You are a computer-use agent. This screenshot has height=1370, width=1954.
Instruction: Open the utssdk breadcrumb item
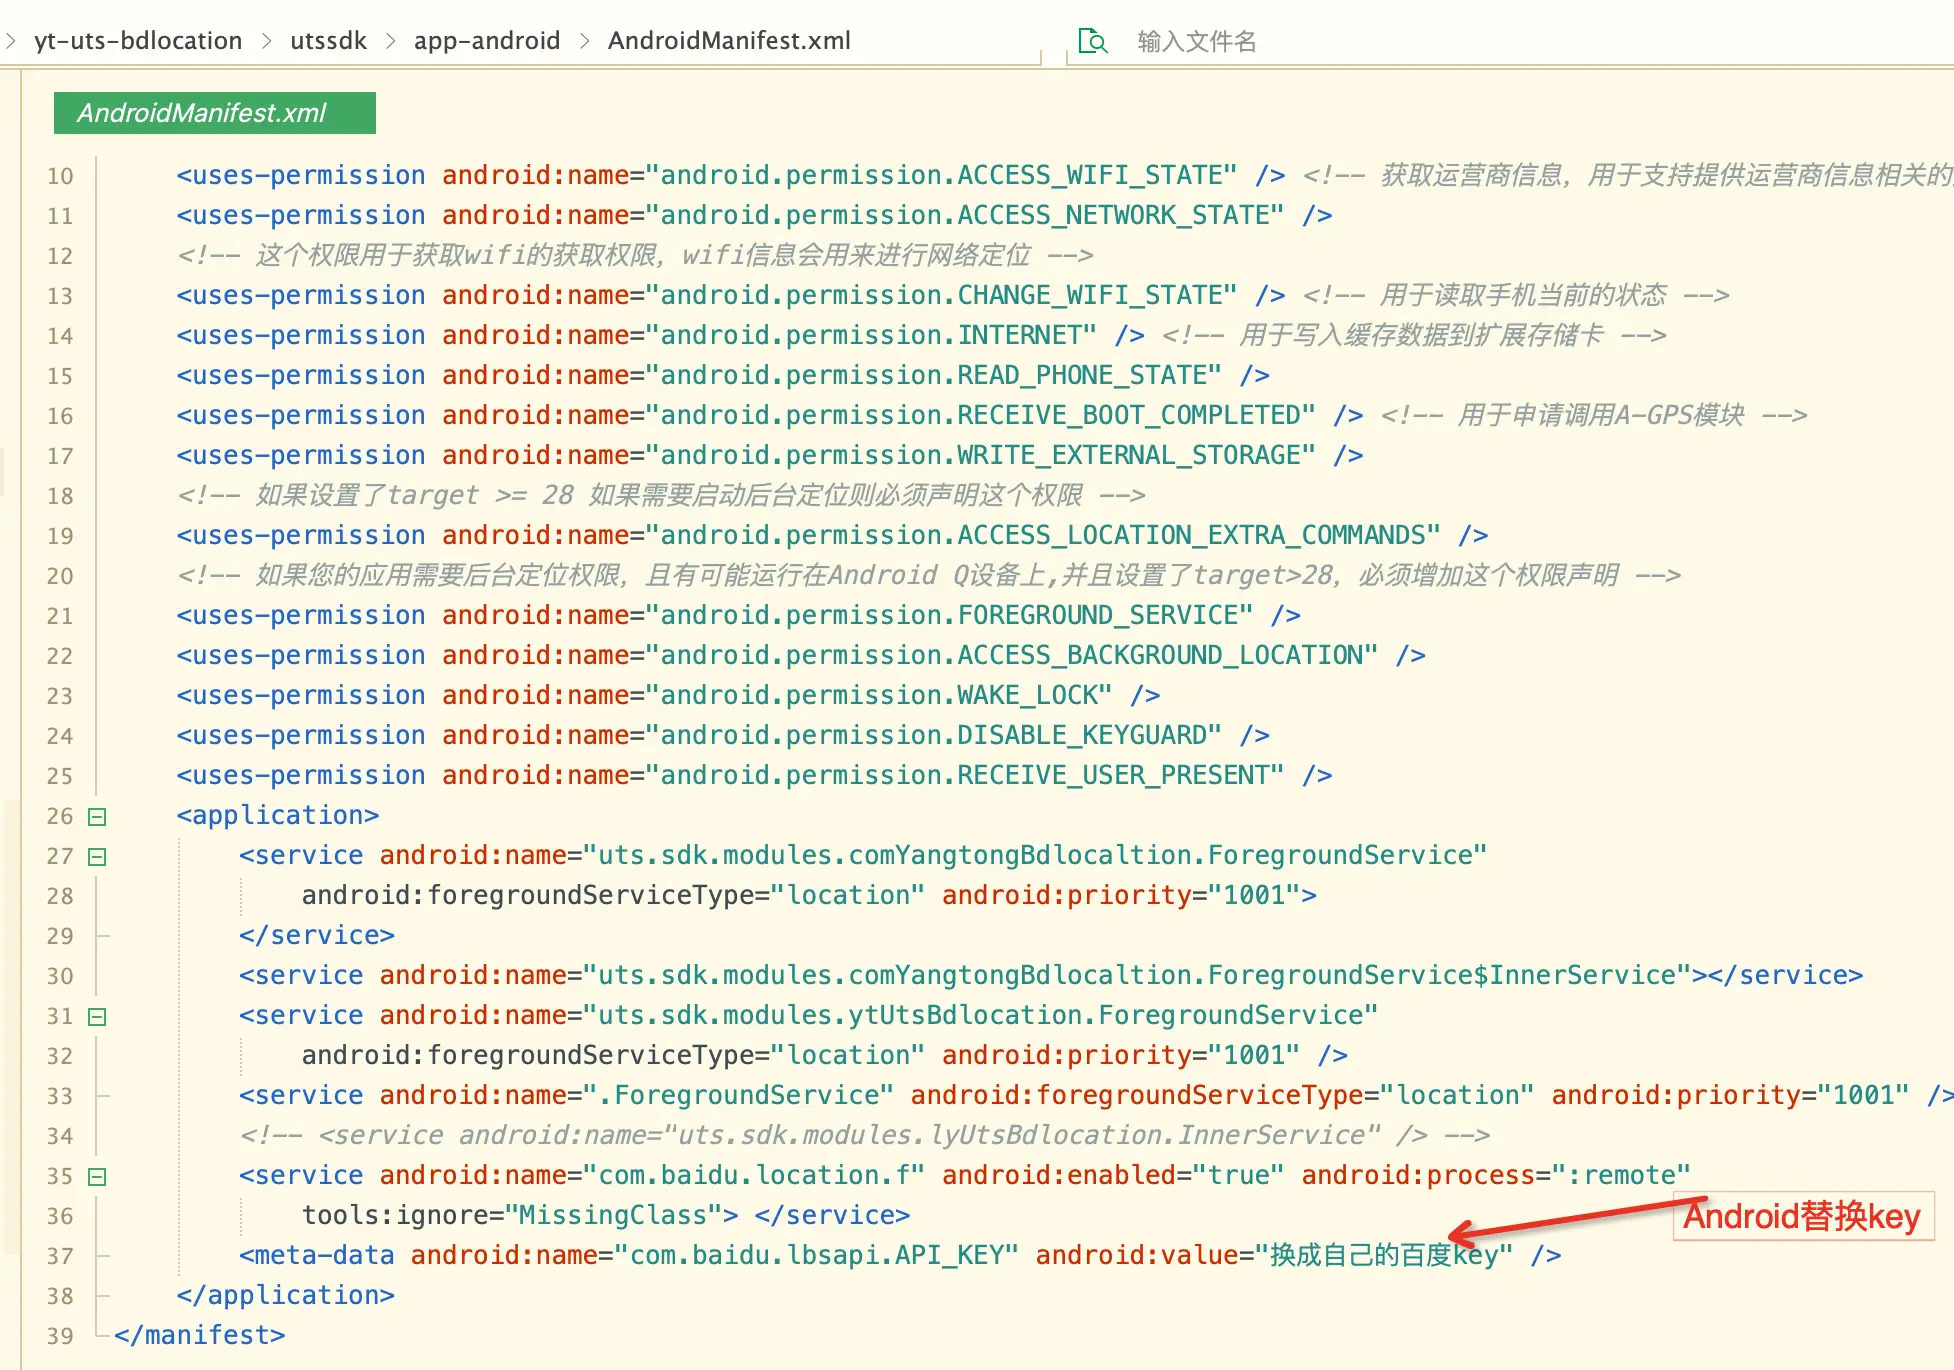(328, 41)
